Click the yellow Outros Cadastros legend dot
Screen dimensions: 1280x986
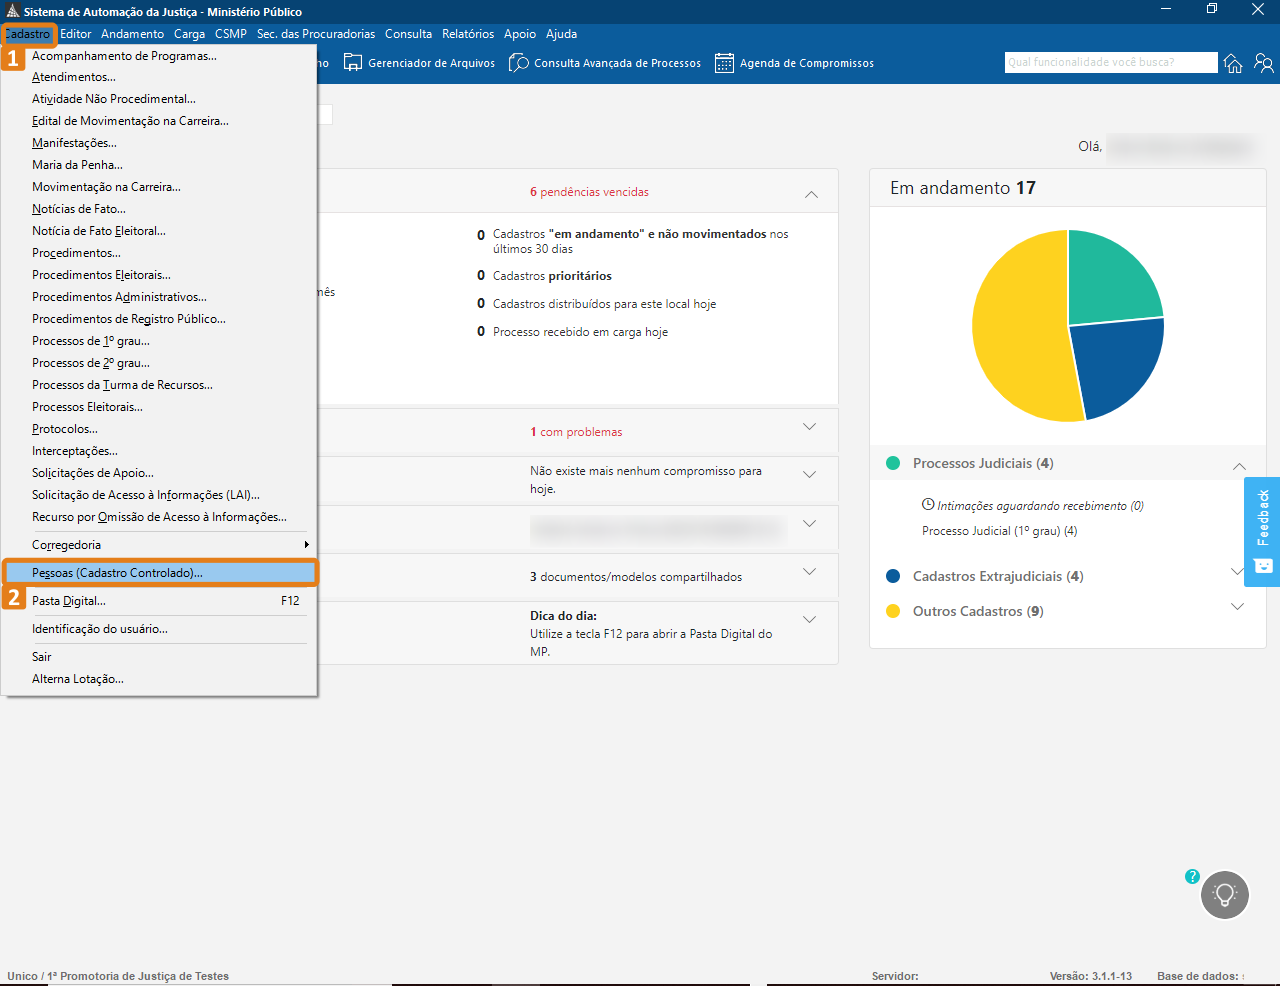click(893, 611)
